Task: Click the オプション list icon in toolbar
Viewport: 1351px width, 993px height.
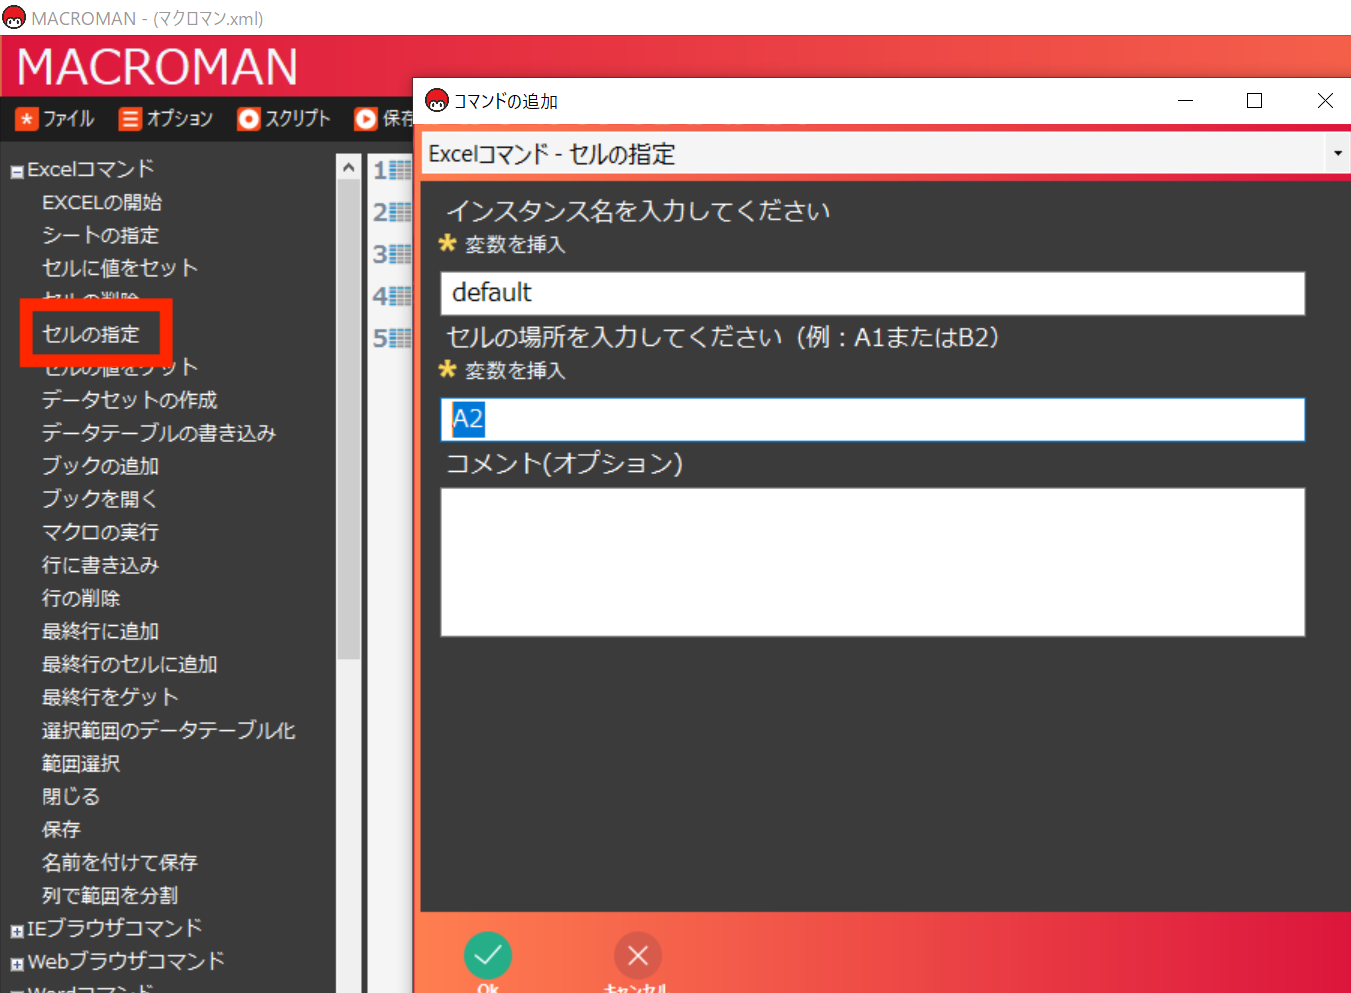Action: point(130,119)
